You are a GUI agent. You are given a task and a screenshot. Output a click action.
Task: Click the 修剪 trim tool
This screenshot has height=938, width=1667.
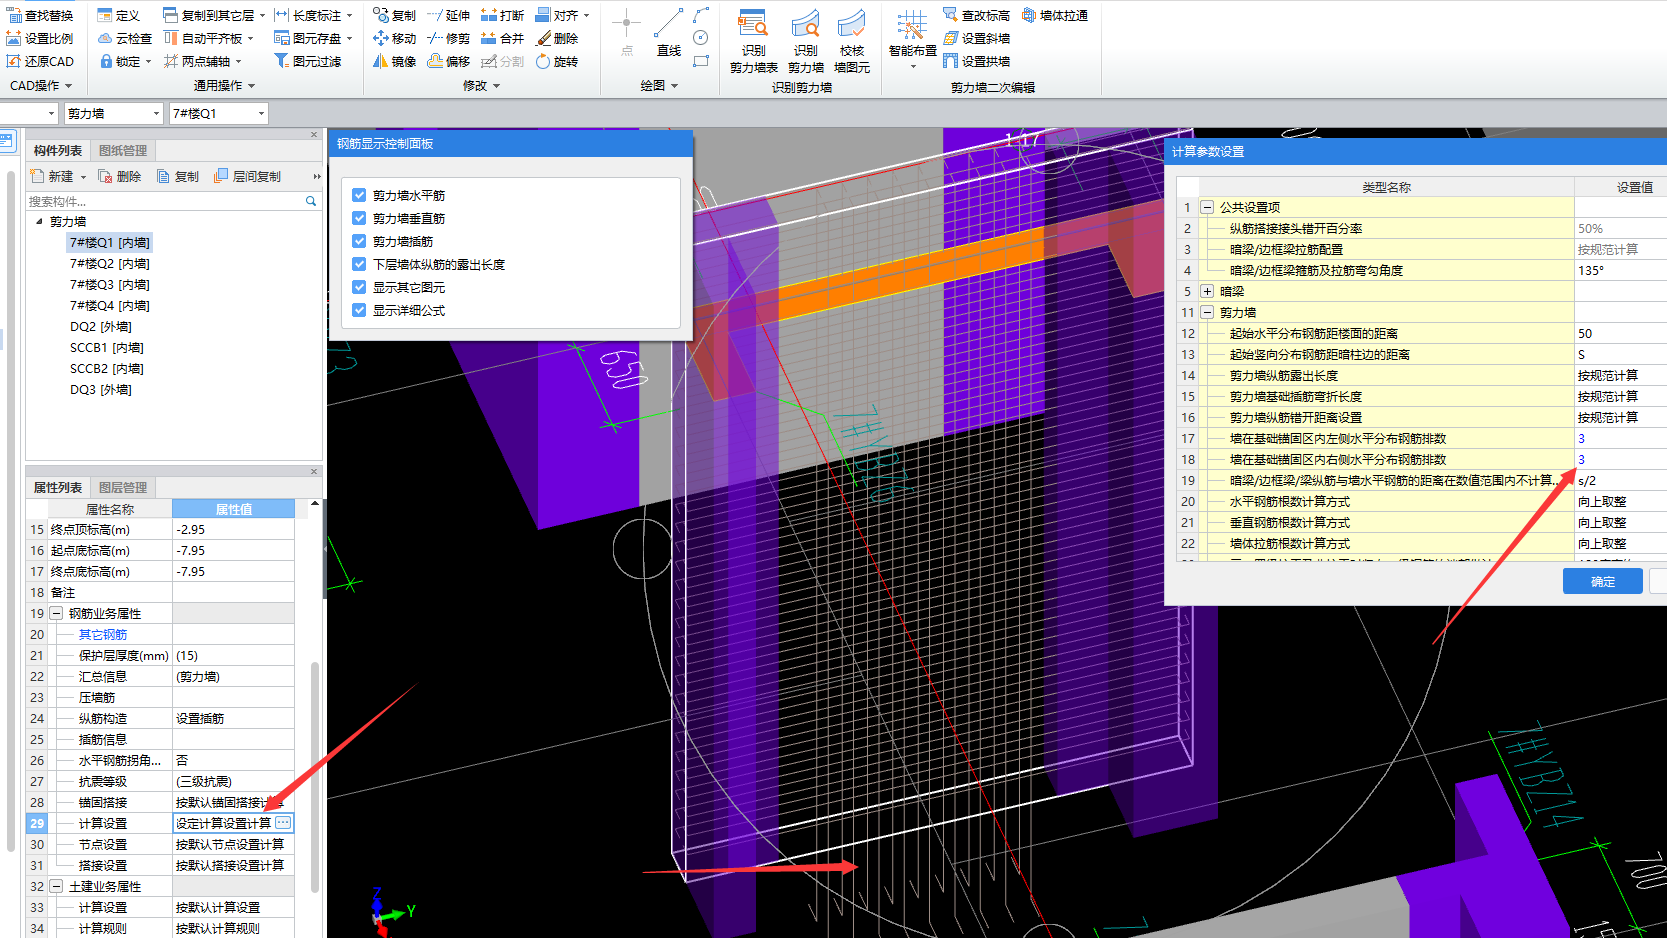(448, 38)
